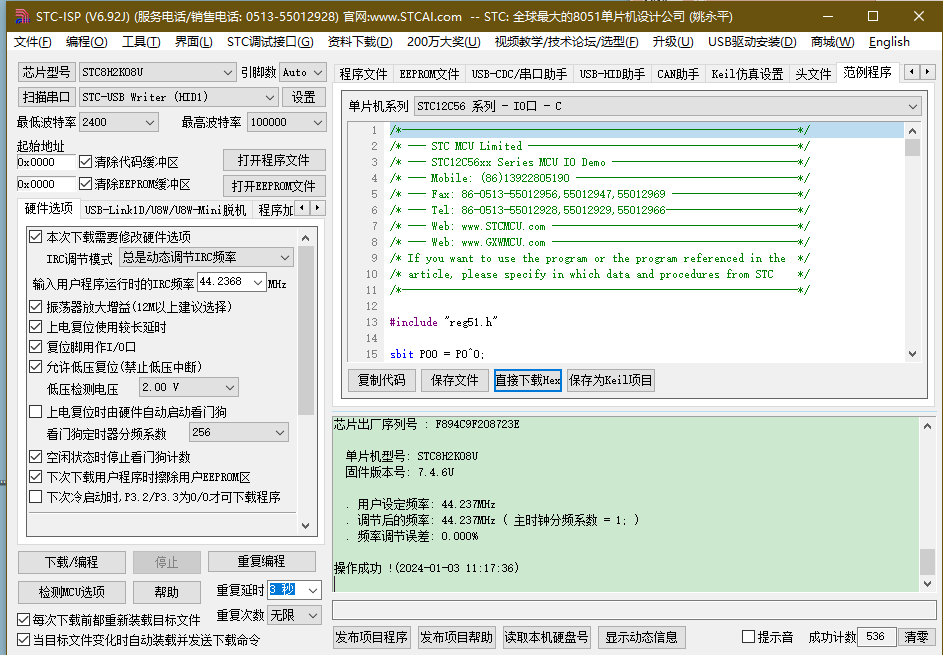
Task: Enable 上电复位时由硬件自动启动看门狗
Action: (35, 412)
